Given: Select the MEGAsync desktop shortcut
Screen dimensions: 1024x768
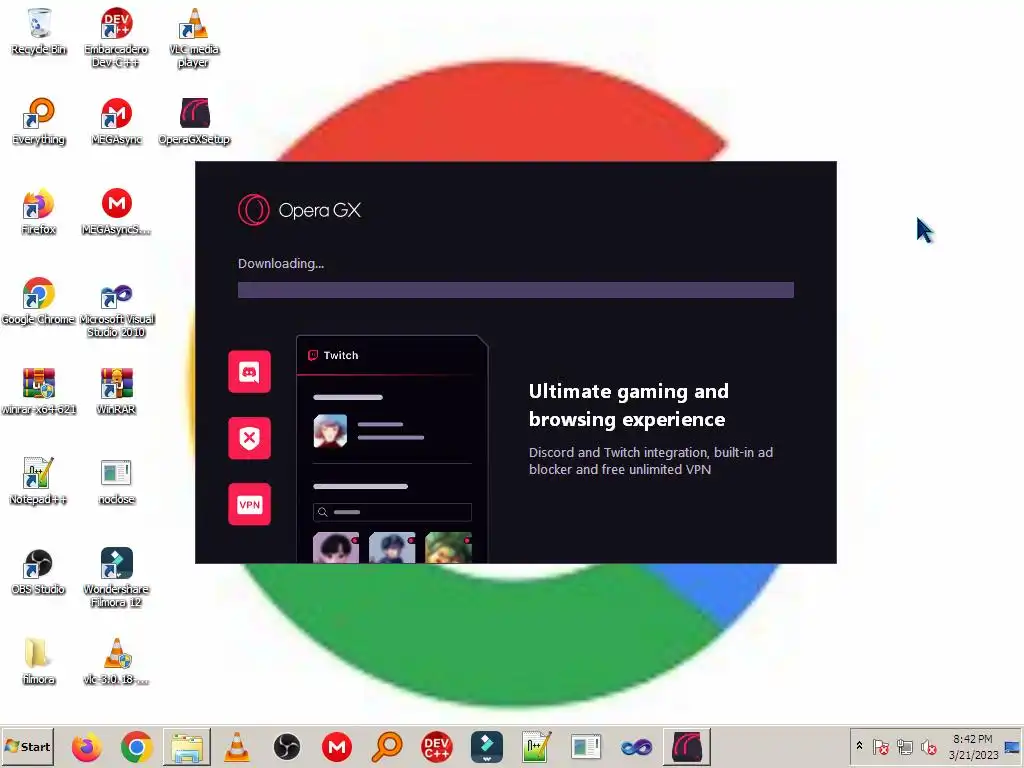Looking at the screenshot, I should (x=116, y=121).
